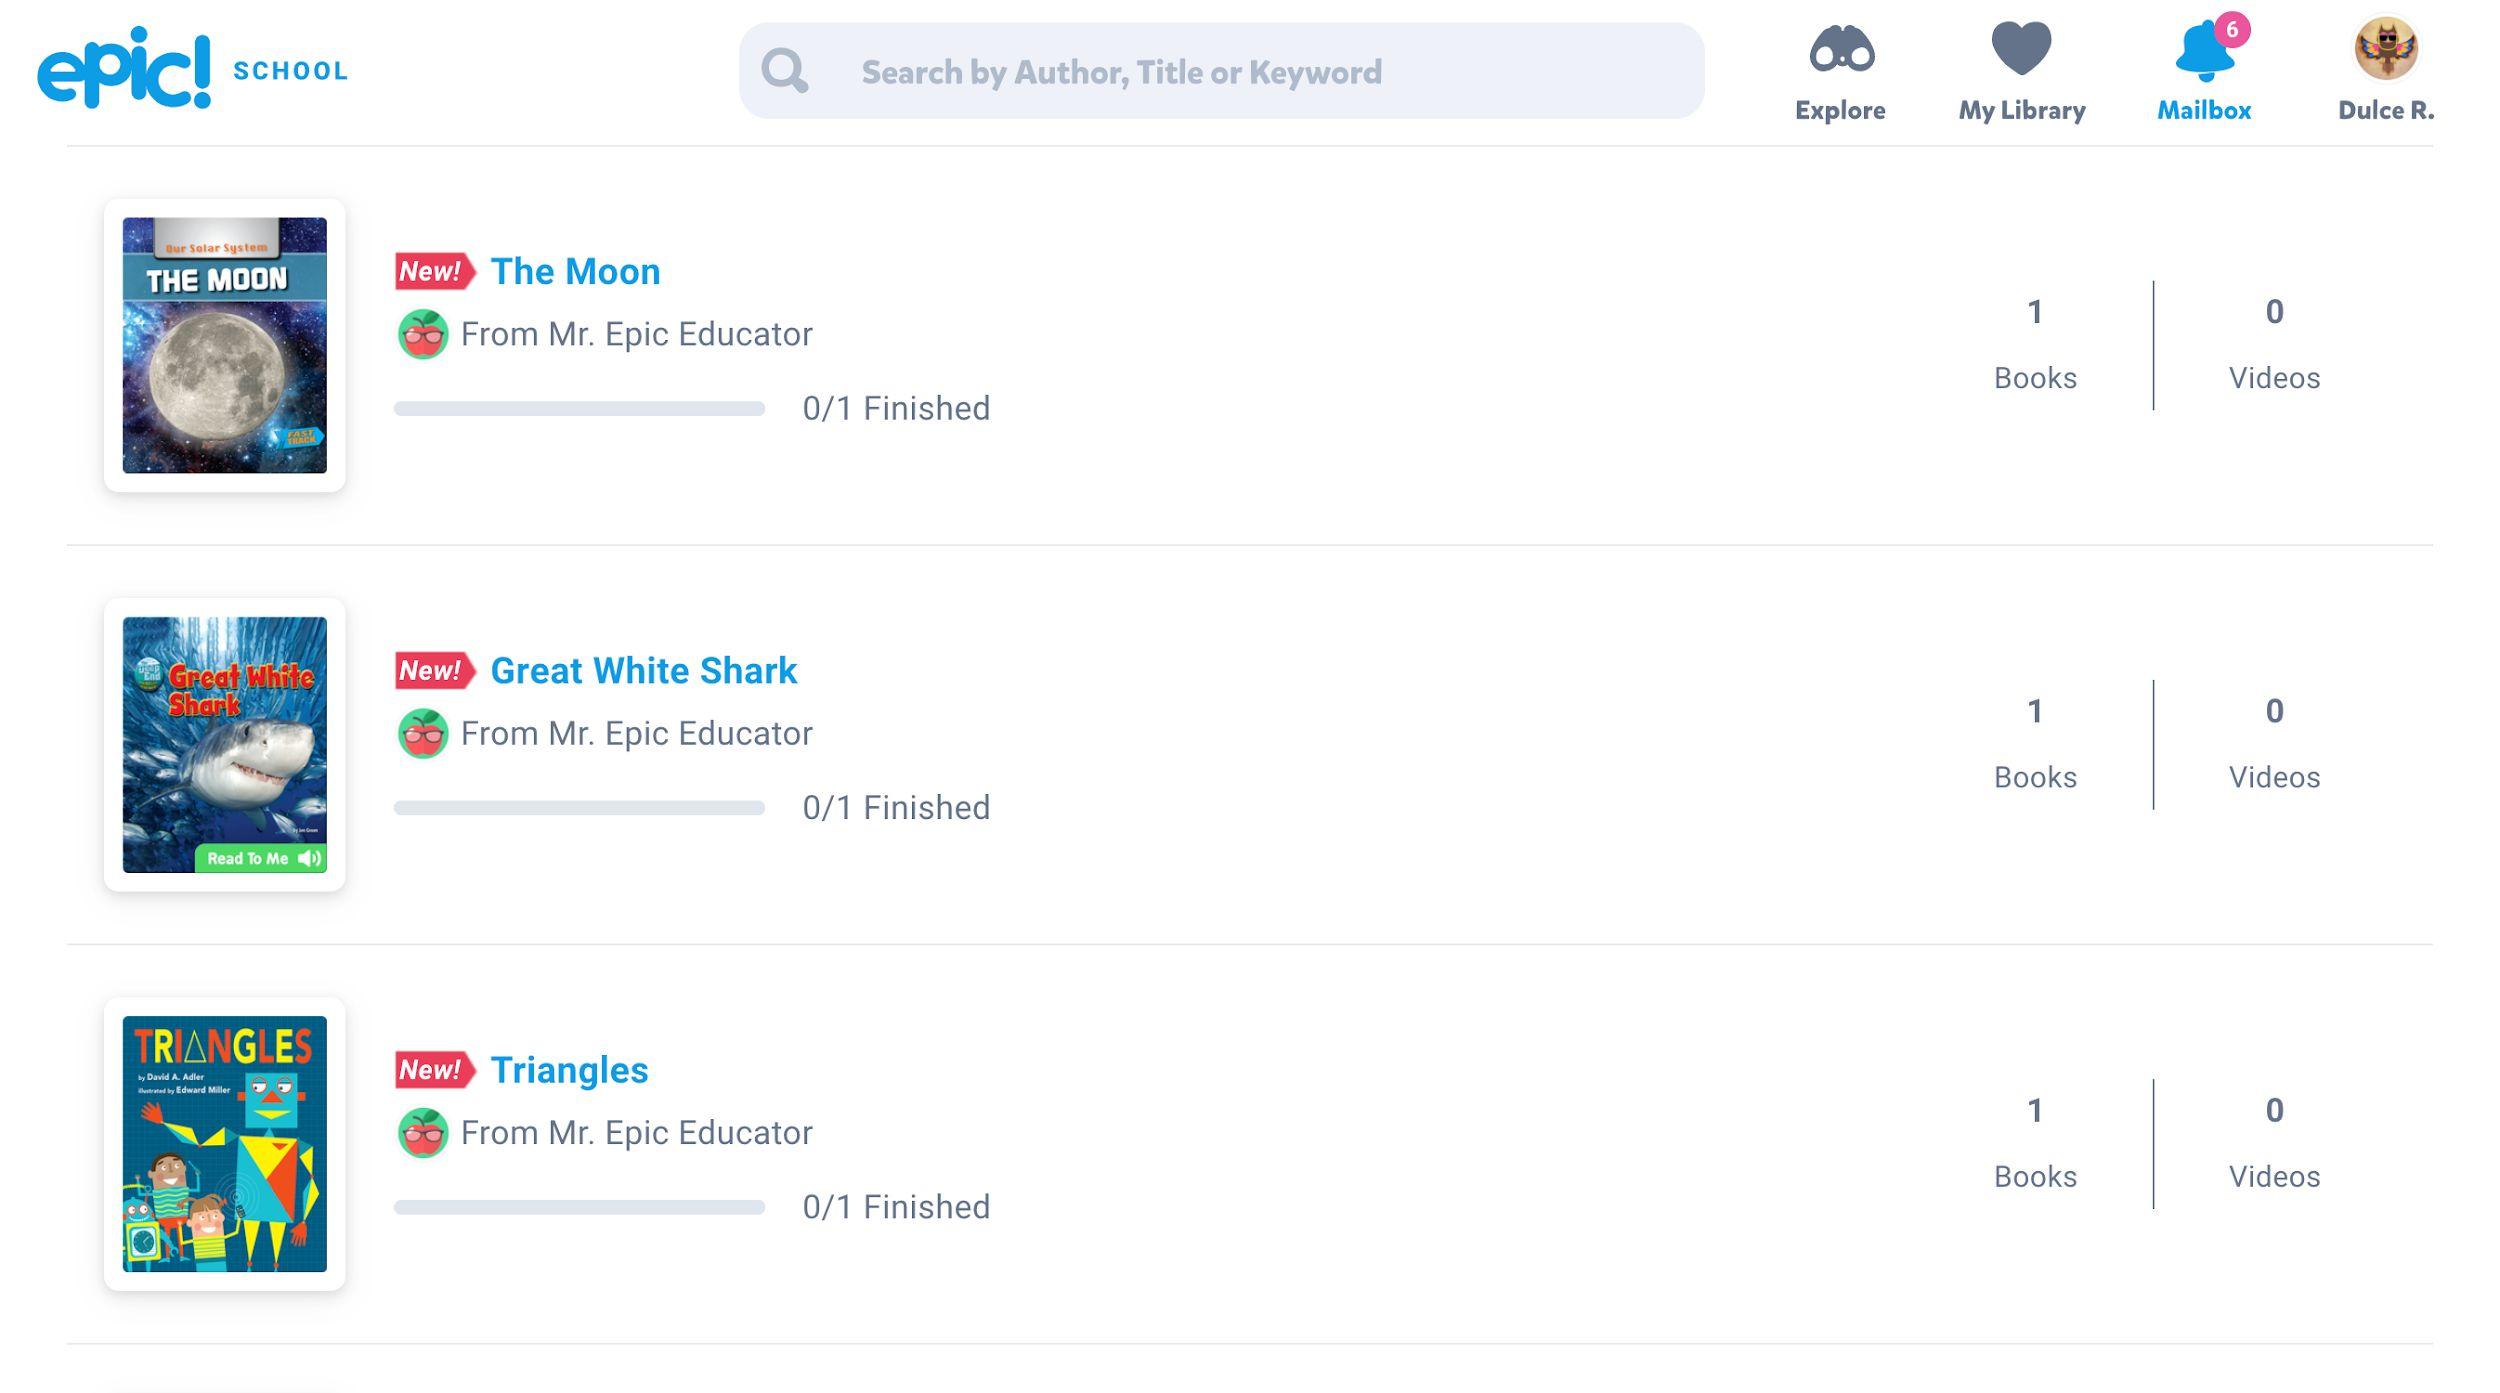Select the My Library menu label
The width and height of the screenshot is (2500, 1393).
click(x=2021, y=110)
